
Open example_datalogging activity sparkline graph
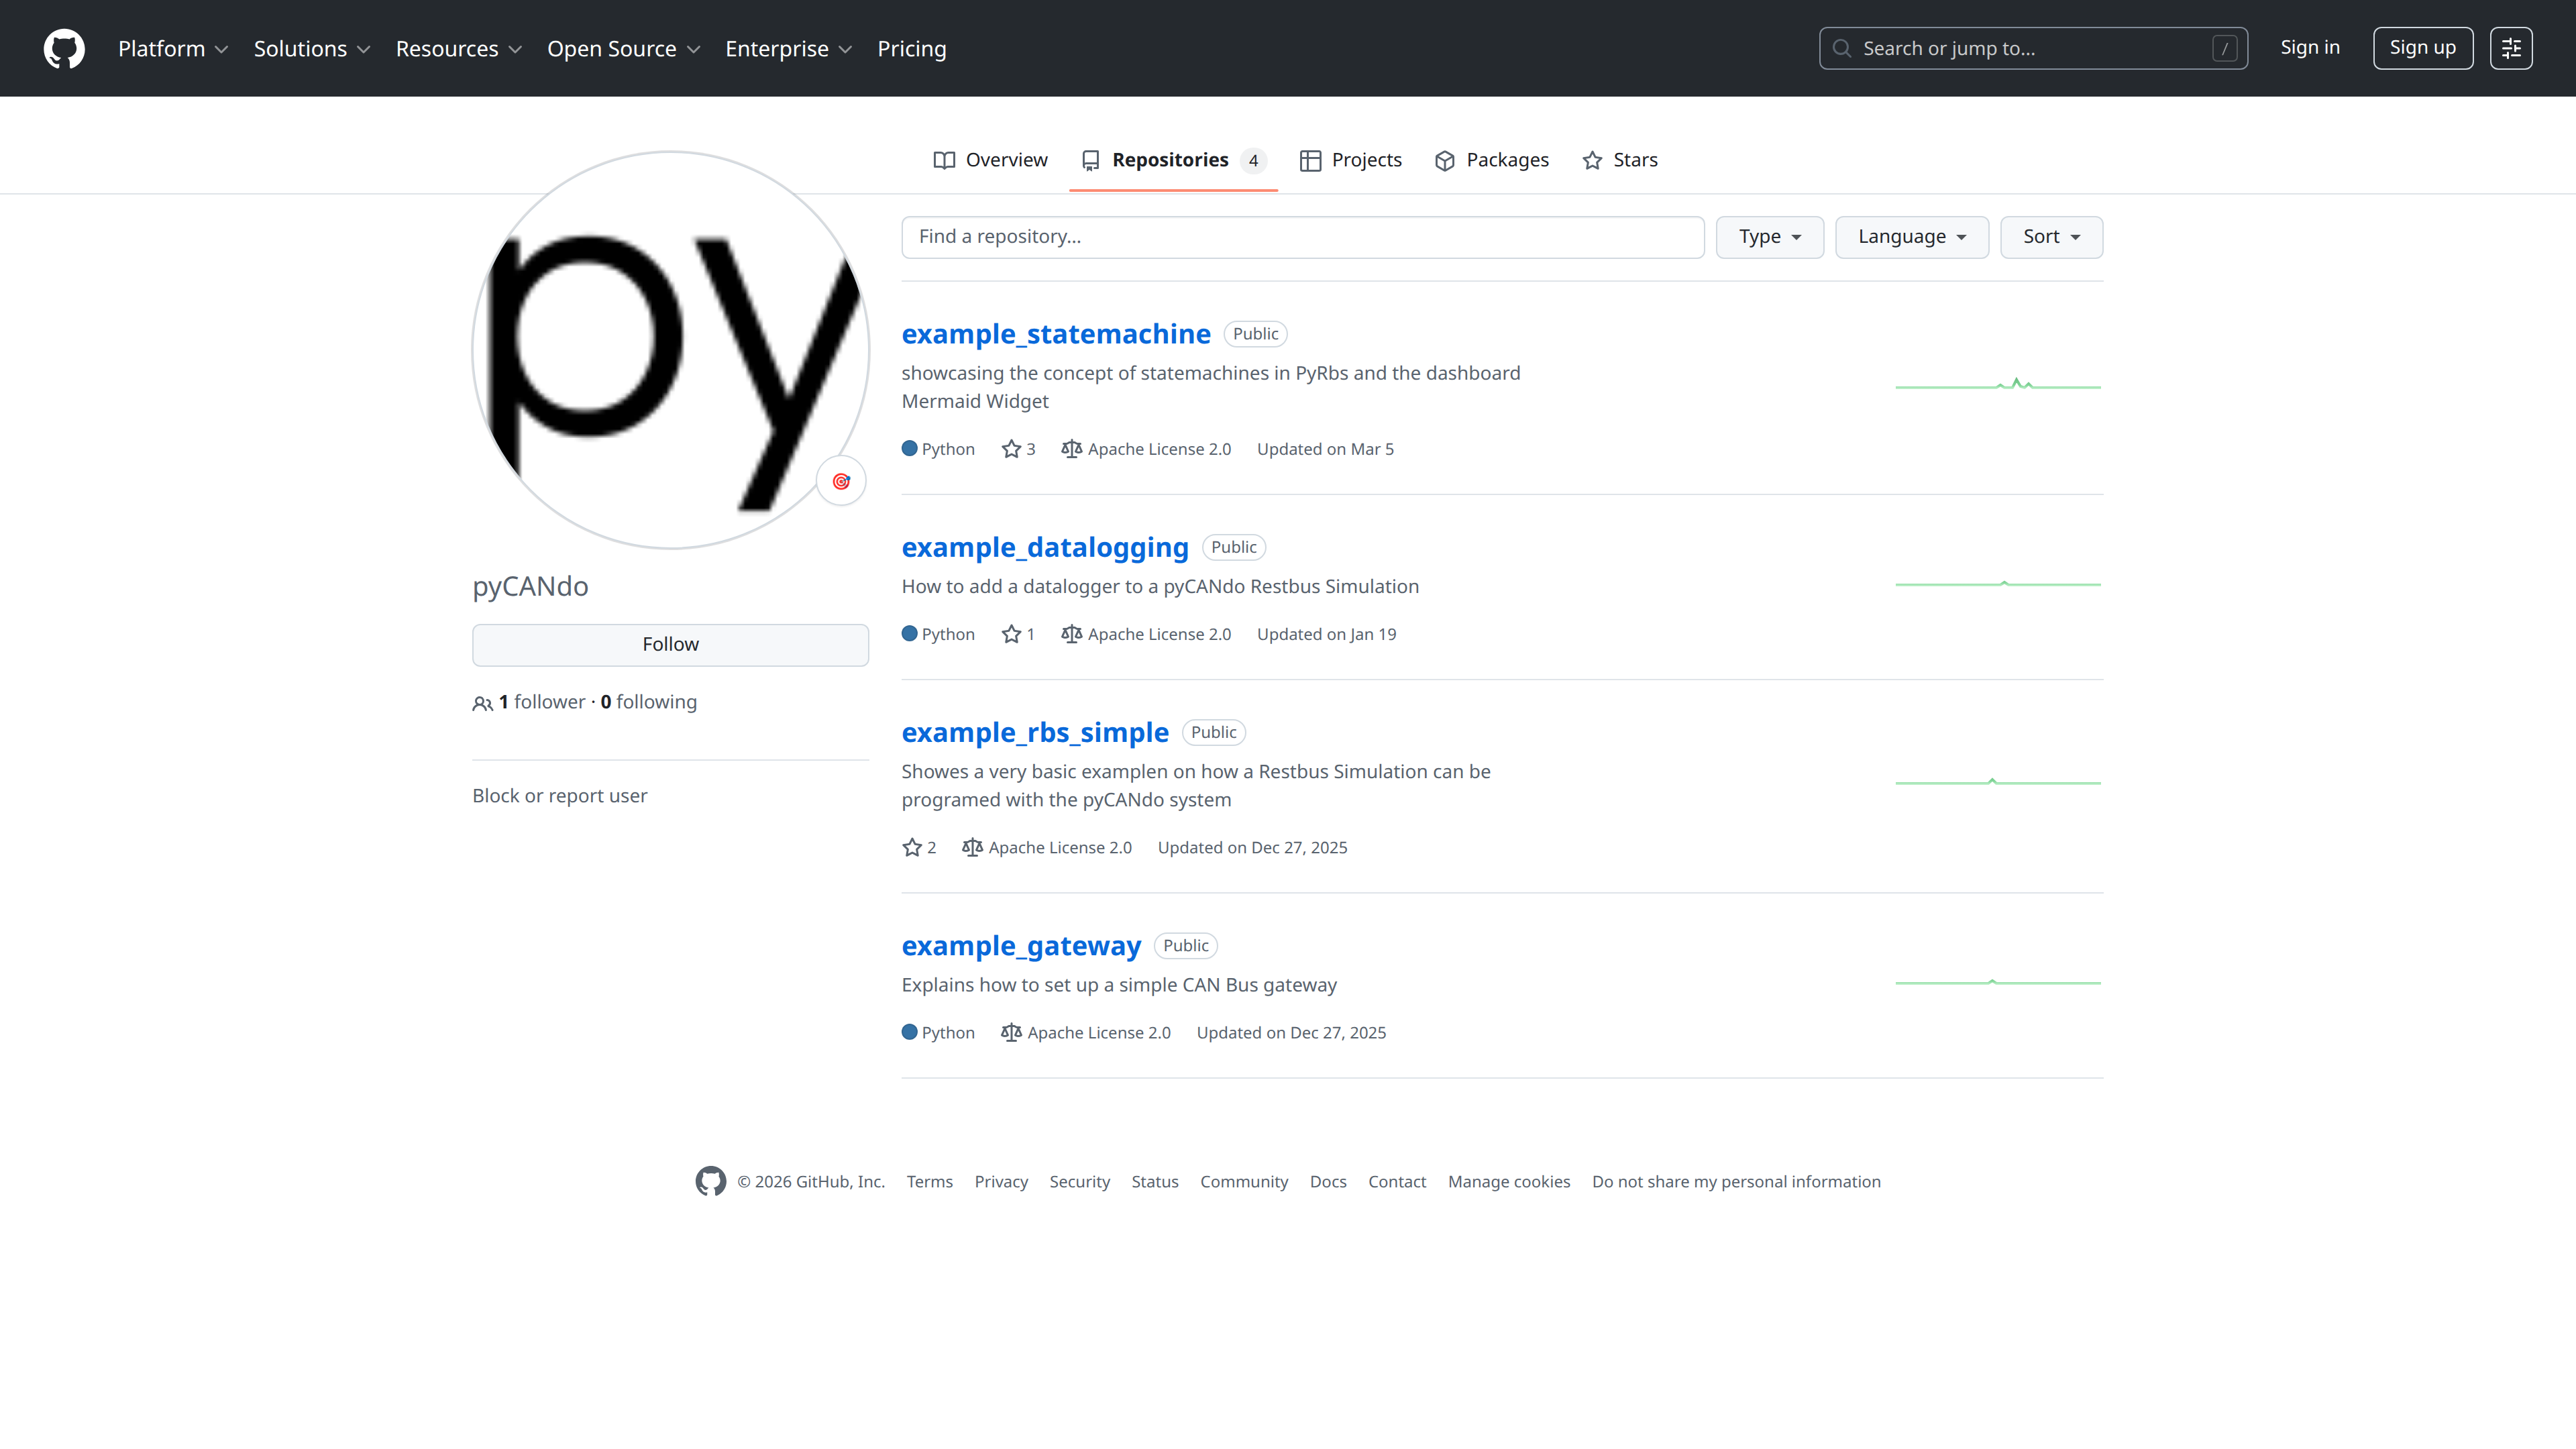pos(1998,583)
